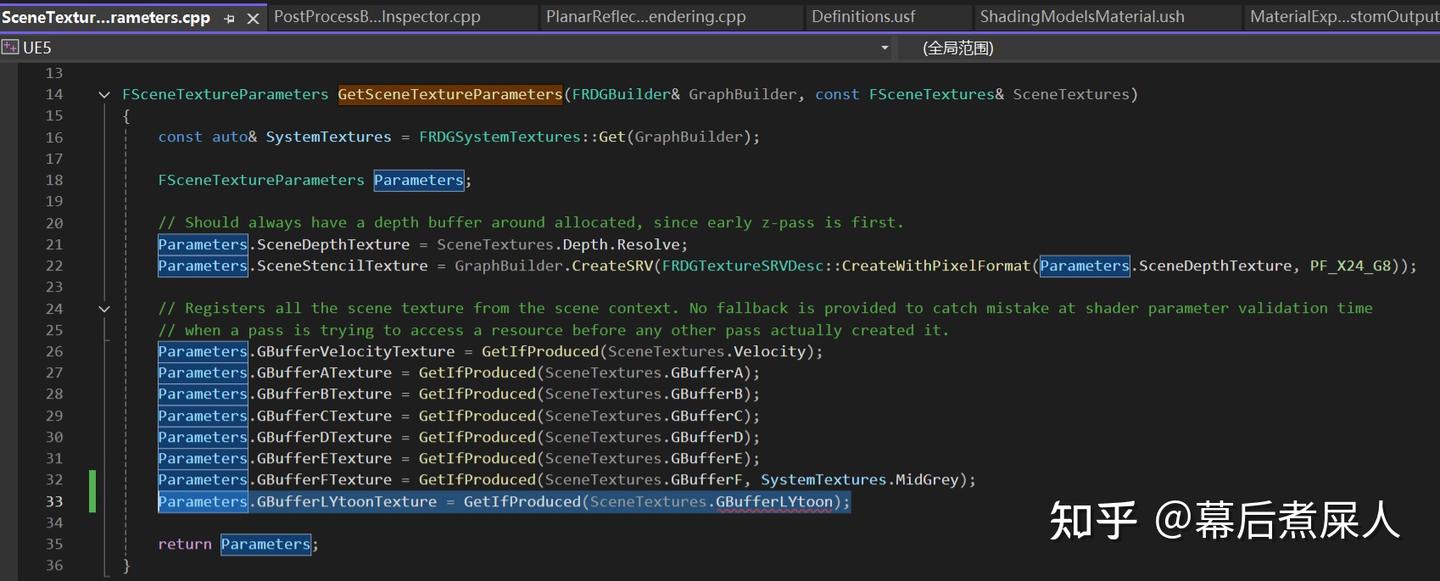Click line number 33 in the gutter
The height and width of the screenshot is (581, 1440).
pos(54,501)
